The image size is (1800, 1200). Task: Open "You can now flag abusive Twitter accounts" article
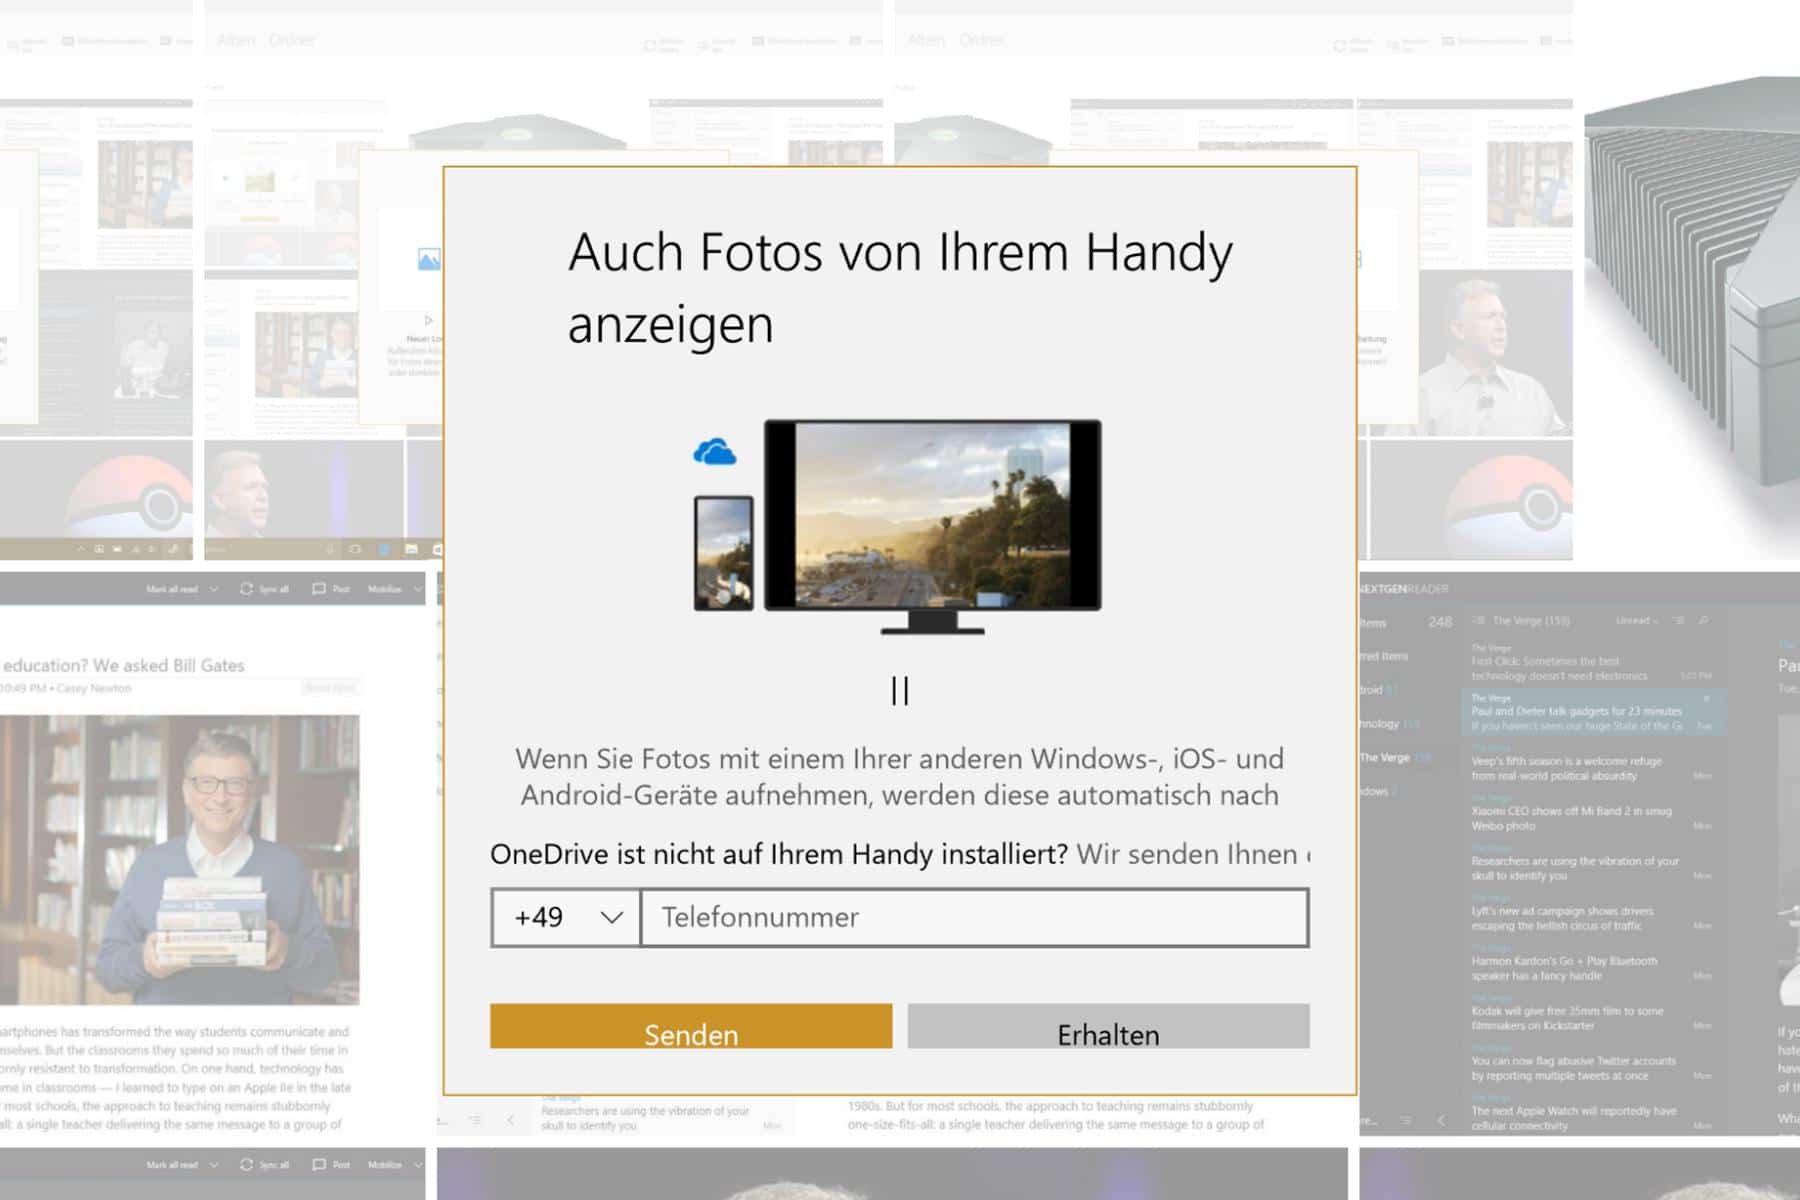[1594, 1062]
